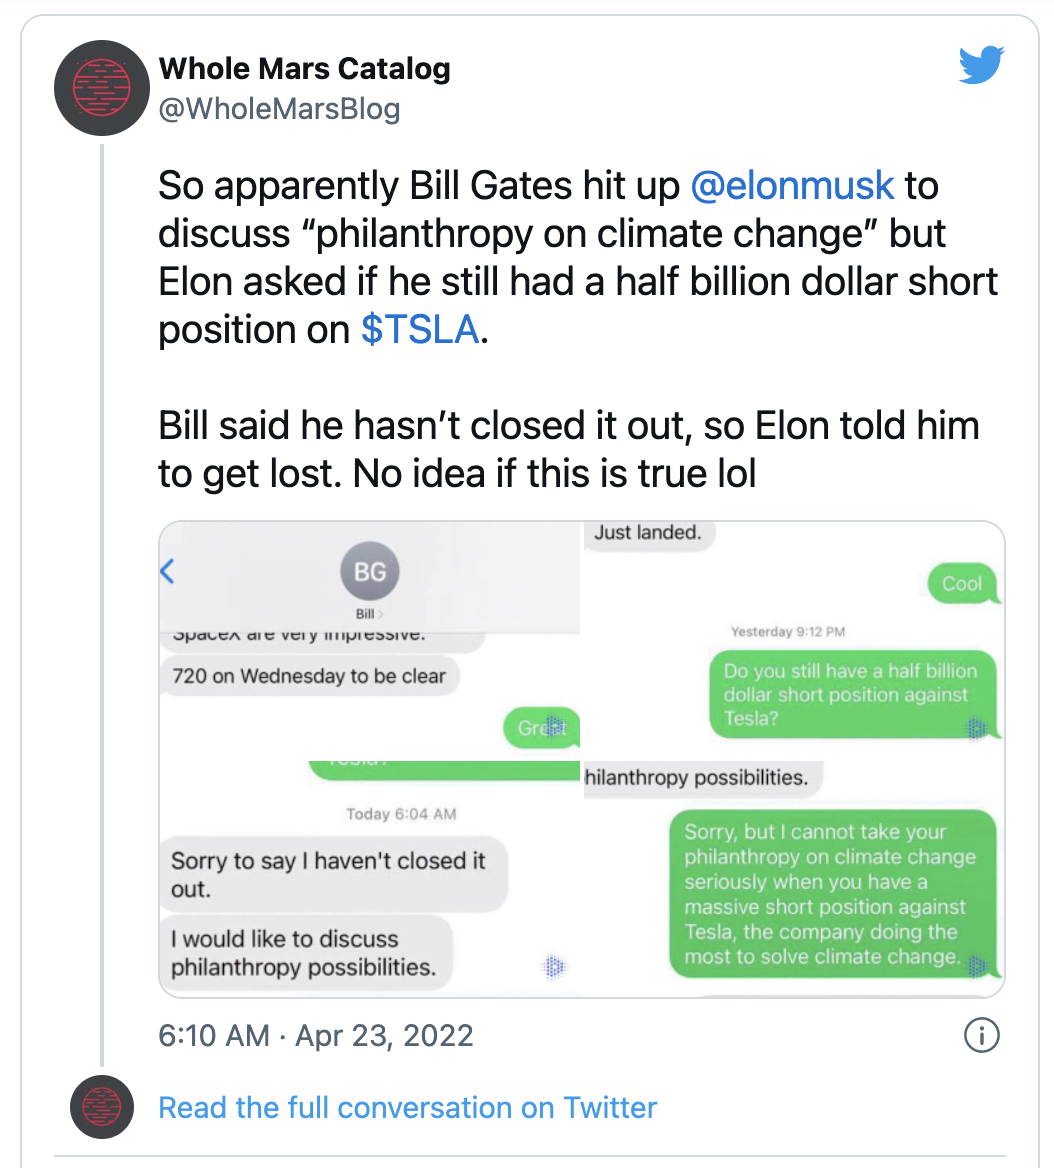Click the @WholeMarsBlog handle

coord(279,108)
